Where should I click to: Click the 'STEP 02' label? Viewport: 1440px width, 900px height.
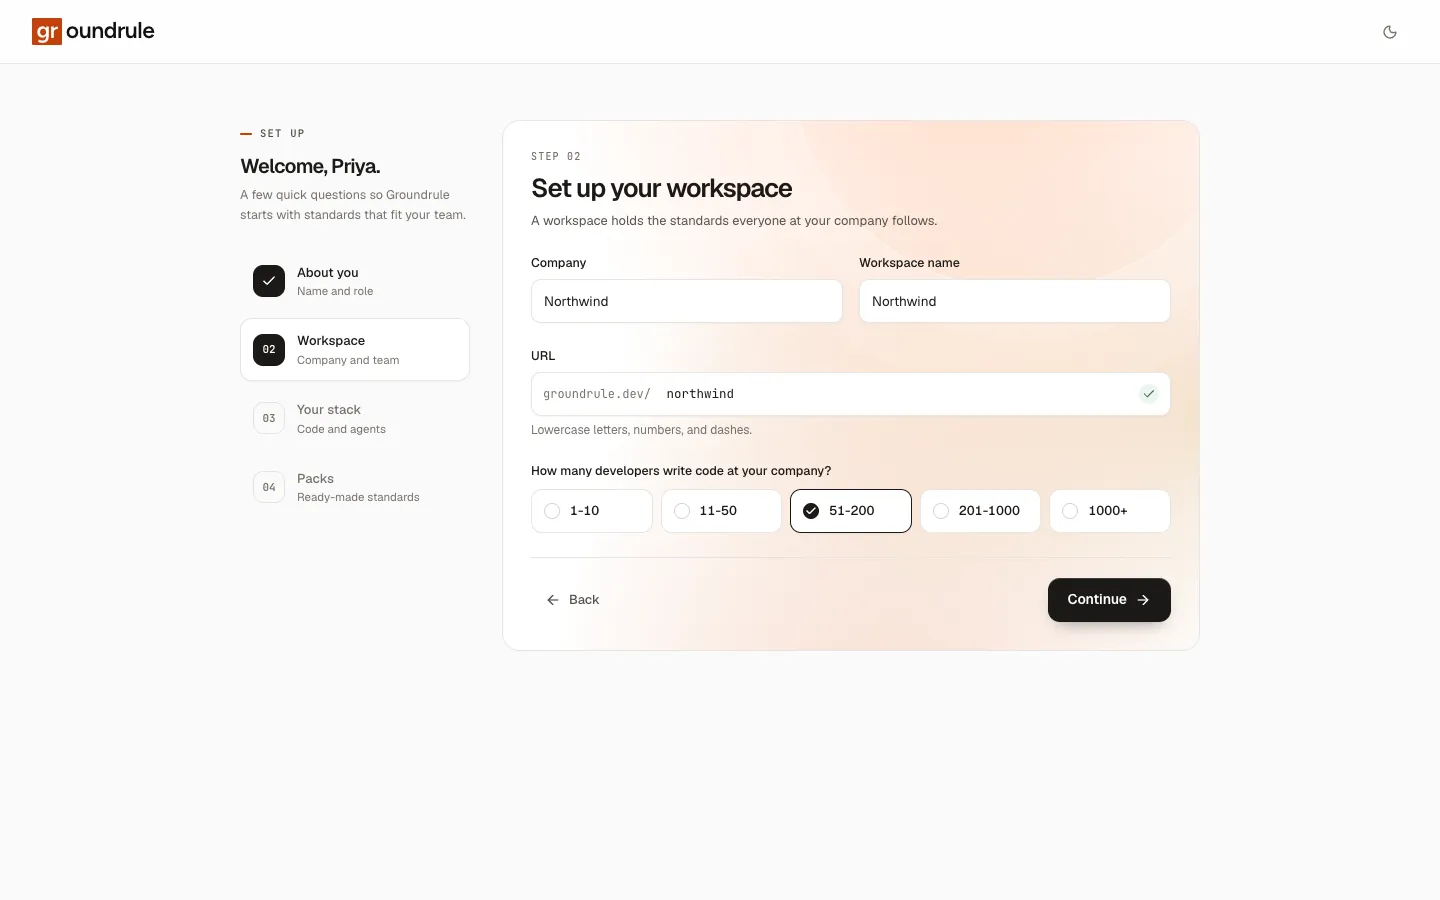[556, 156]
